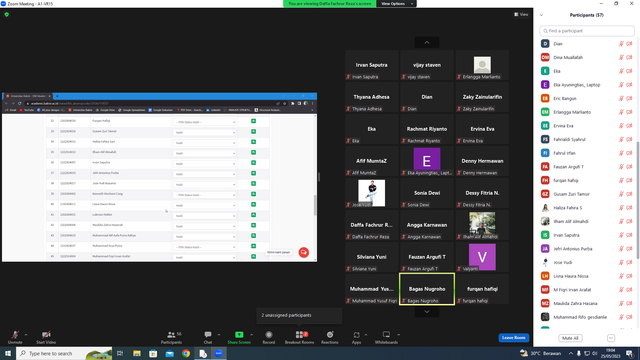
Task: Expand chat options arrow next to Chat
Action: click(219, 335)
